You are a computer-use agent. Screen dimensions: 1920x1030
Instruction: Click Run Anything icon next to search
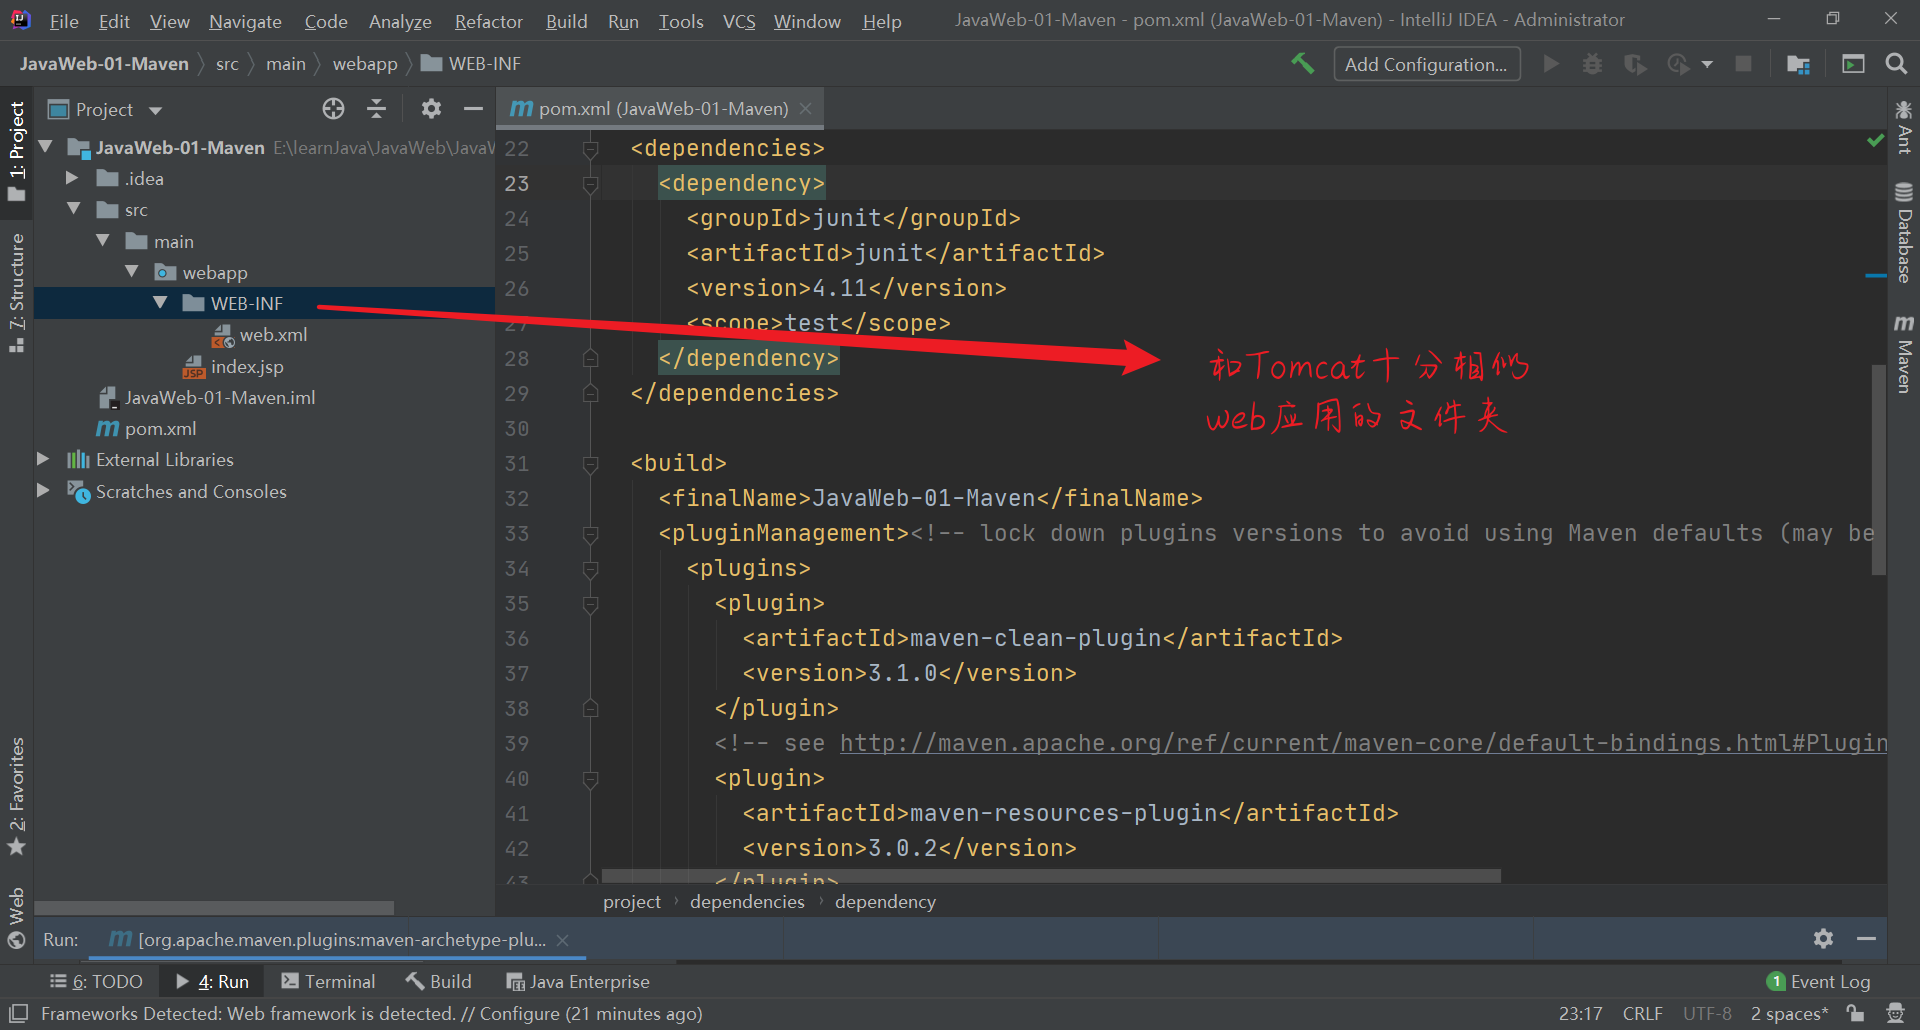1853,64
